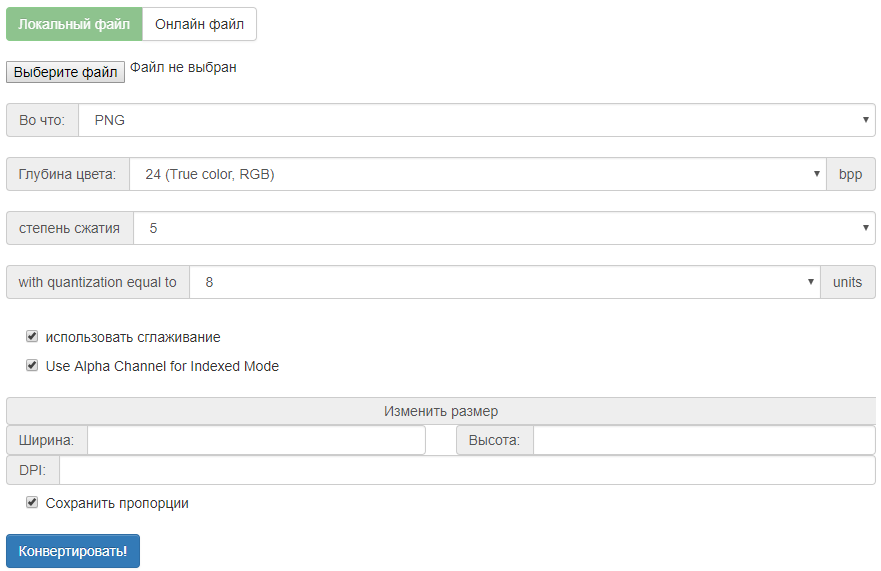
Task: Click the Глубина цвета label
Action: coord(68,174)
